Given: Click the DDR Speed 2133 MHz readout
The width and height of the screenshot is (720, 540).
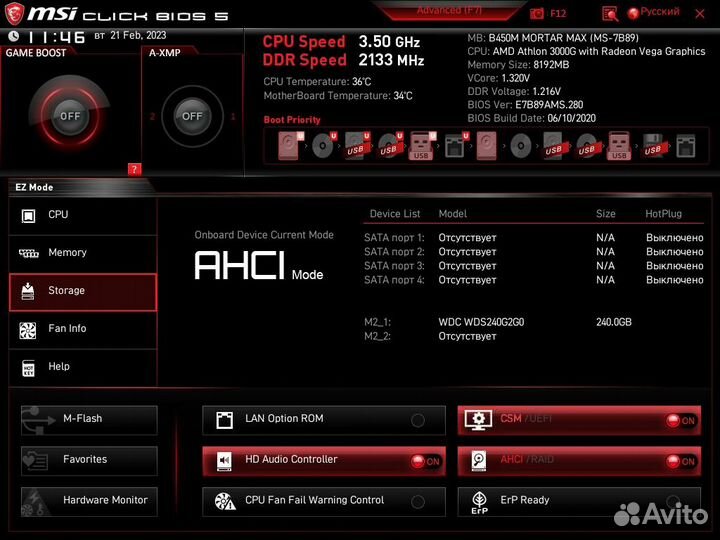Looking at the screenshot, I should tap(343, 60).
